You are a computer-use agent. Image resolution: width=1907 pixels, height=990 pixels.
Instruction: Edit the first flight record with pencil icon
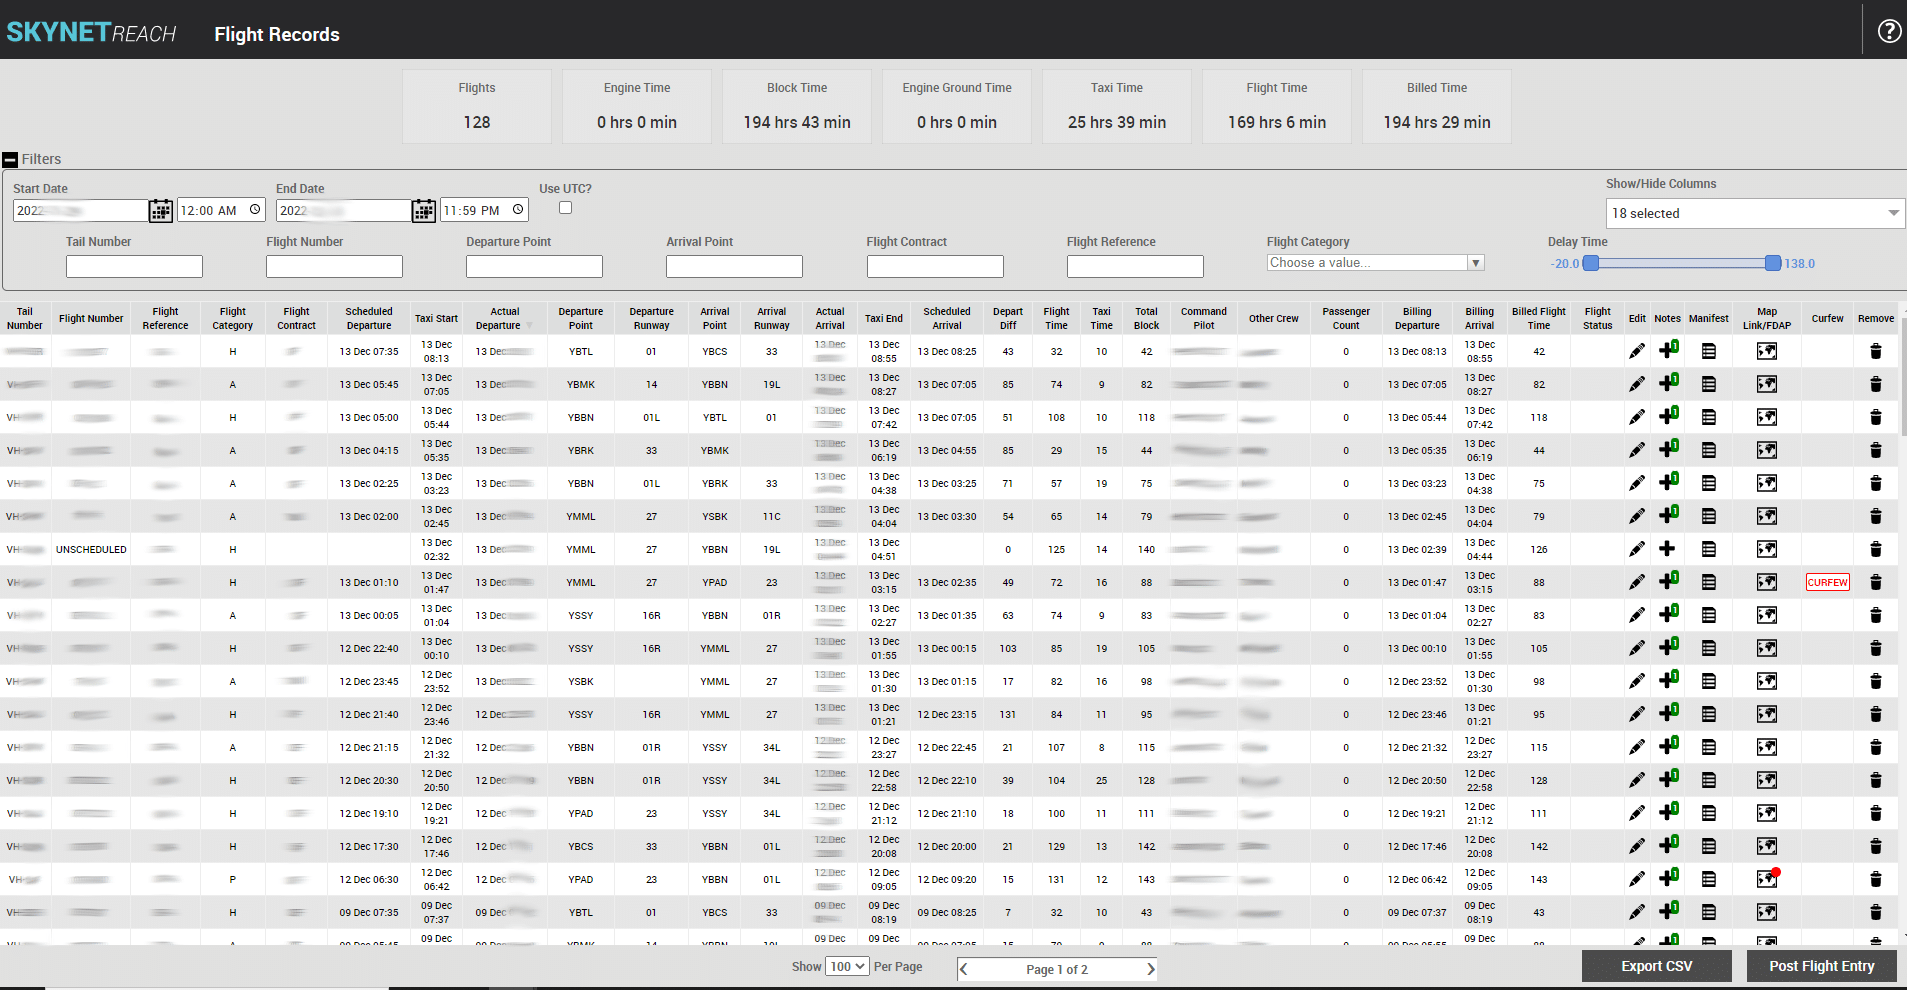(1637, 351)
